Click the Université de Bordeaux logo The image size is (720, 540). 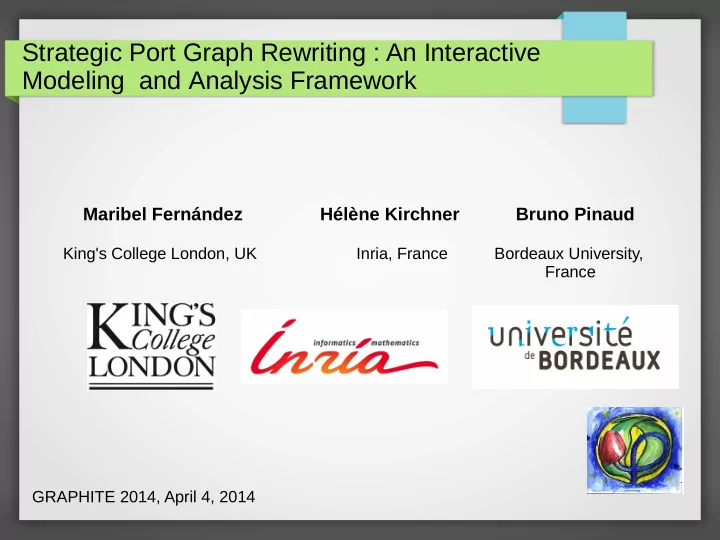click(575, 347)
